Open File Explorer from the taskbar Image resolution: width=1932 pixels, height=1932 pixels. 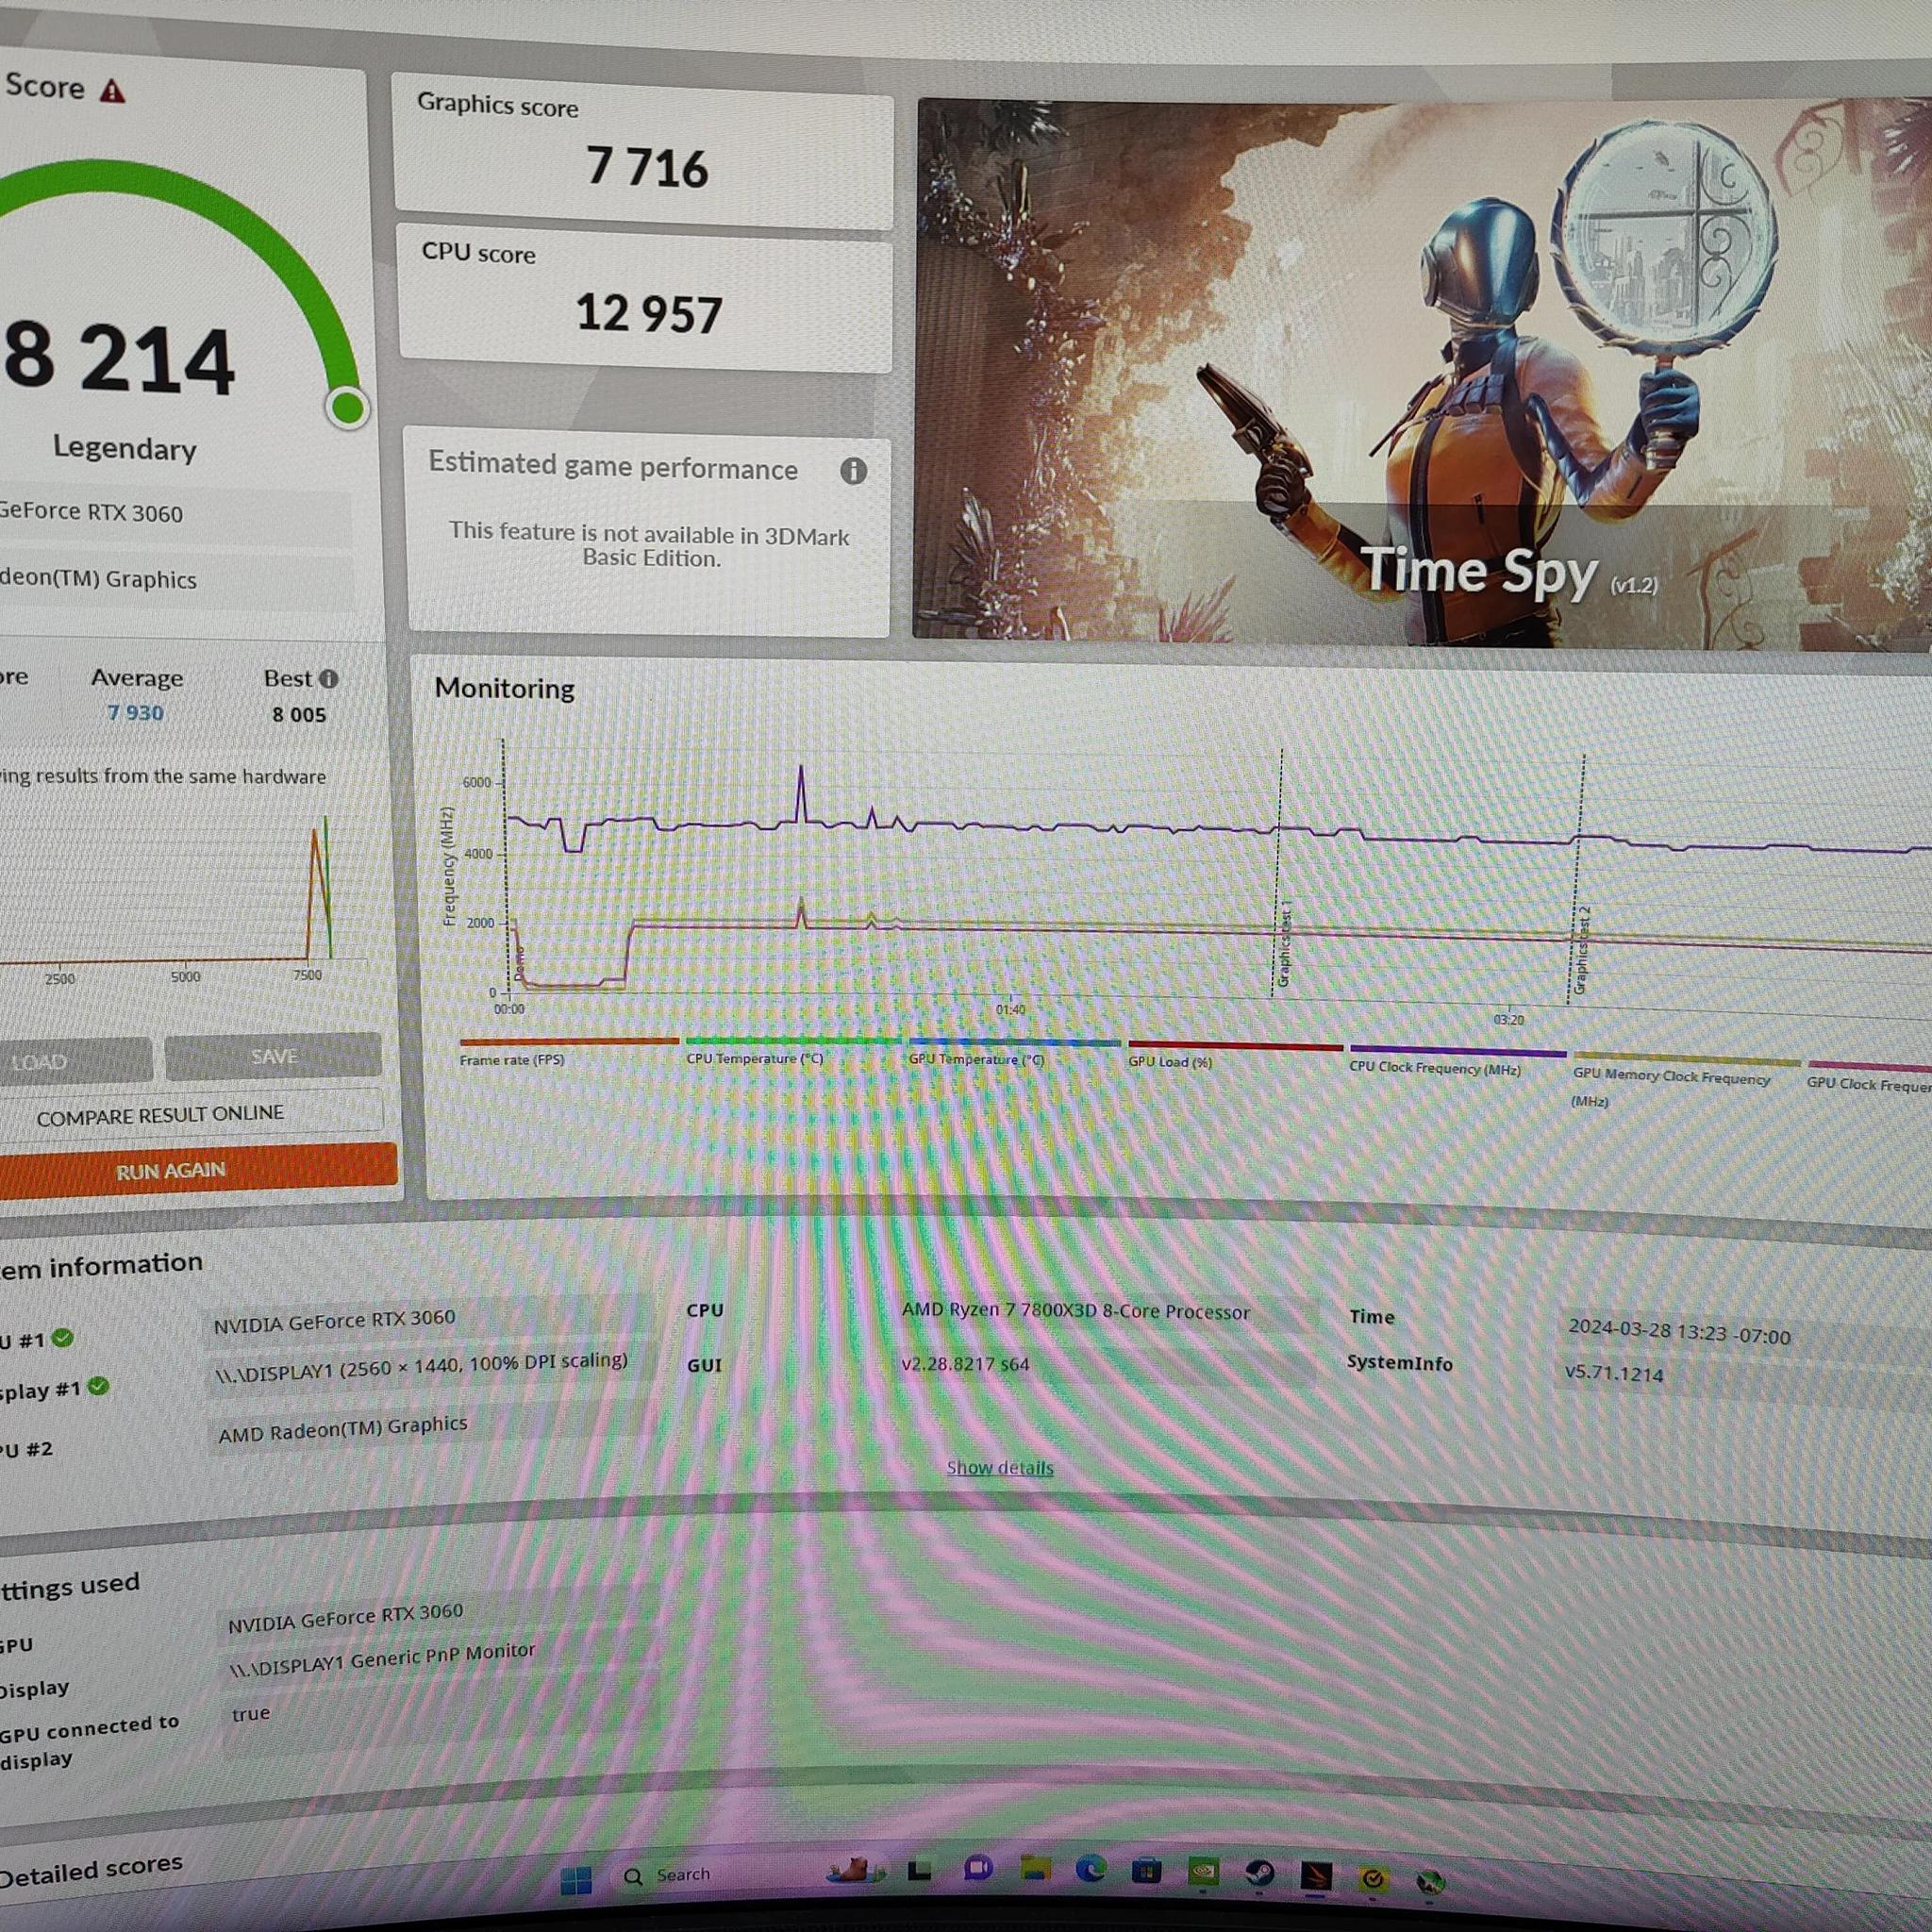[x=1035, y=1868]
